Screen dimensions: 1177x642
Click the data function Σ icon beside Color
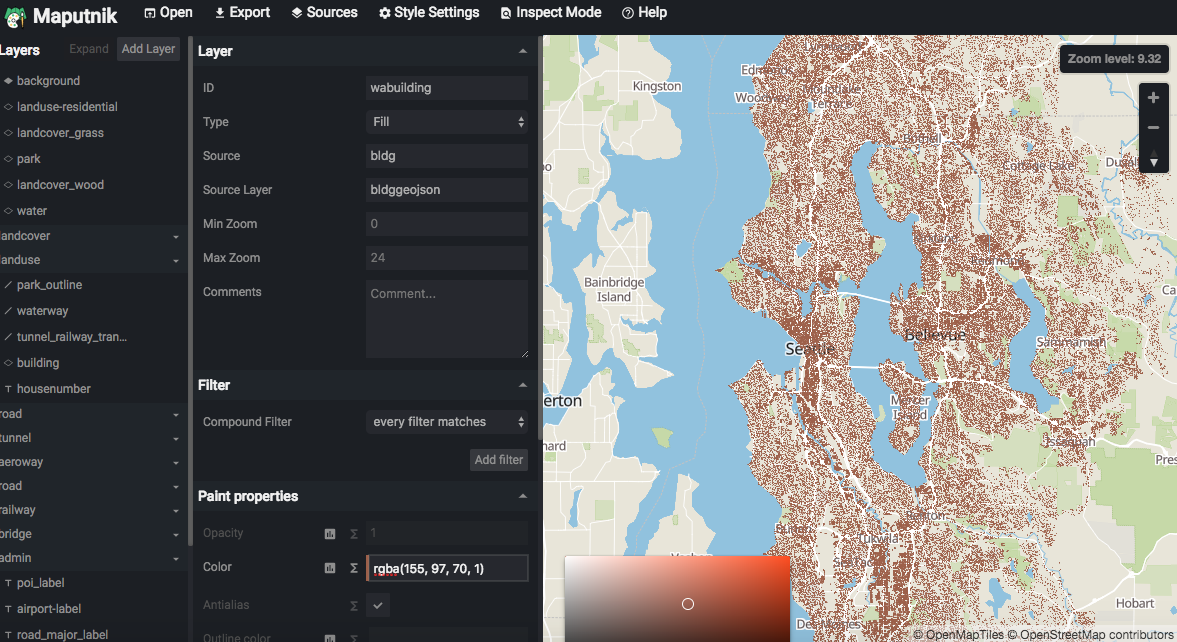(x=352, y=567)
